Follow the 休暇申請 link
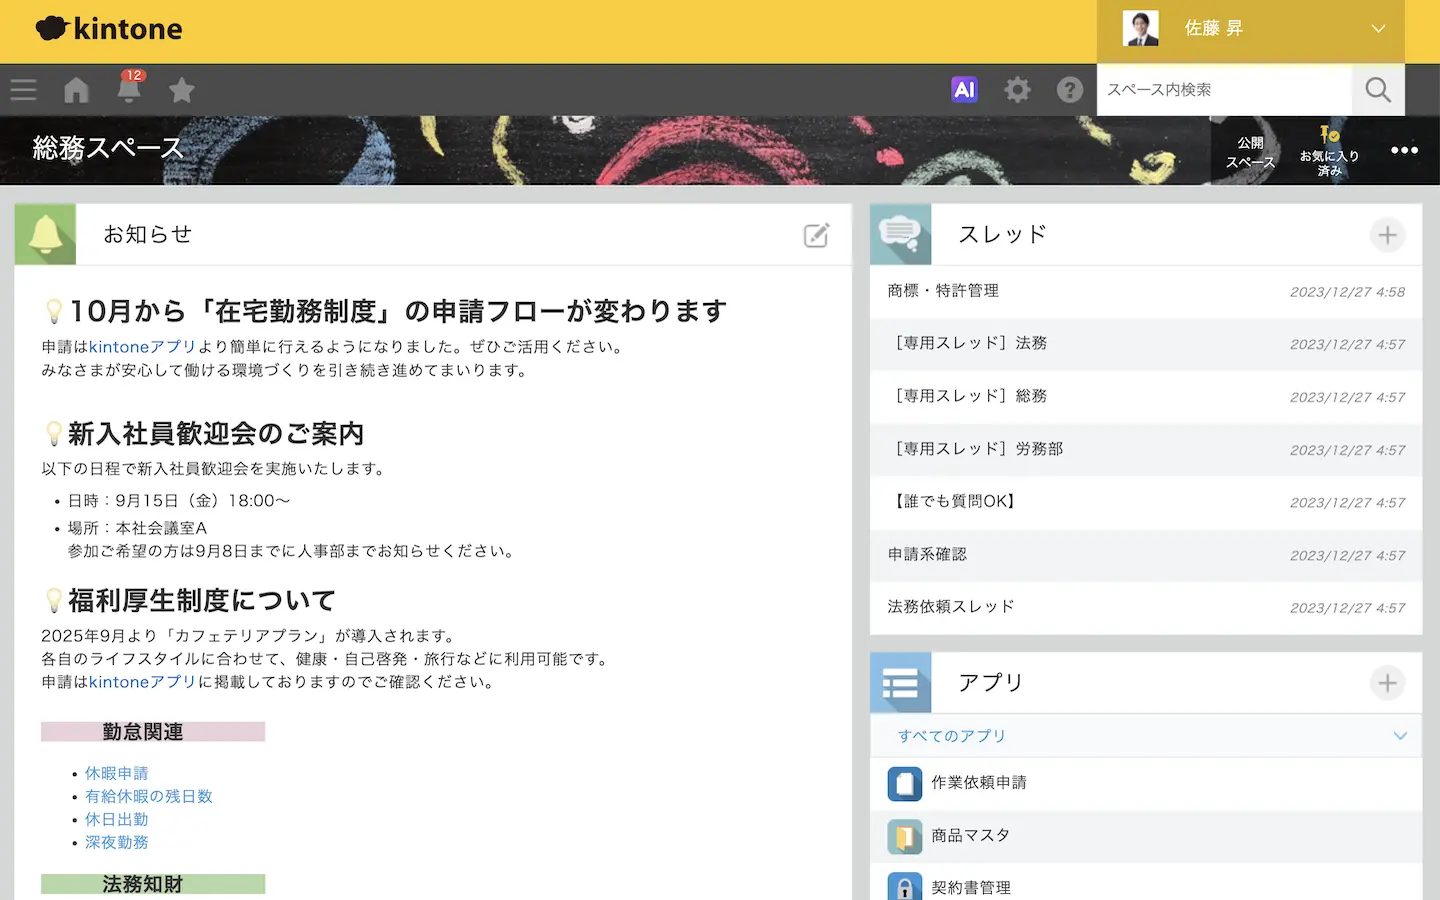Viewport: 1440px width, 900px height. [116, 773]
